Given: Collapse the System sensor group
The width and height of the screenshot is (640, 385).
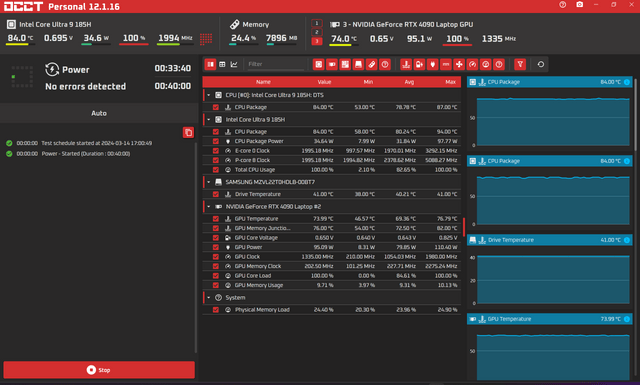Looking at the screenshot, I should tap(209, 298).
